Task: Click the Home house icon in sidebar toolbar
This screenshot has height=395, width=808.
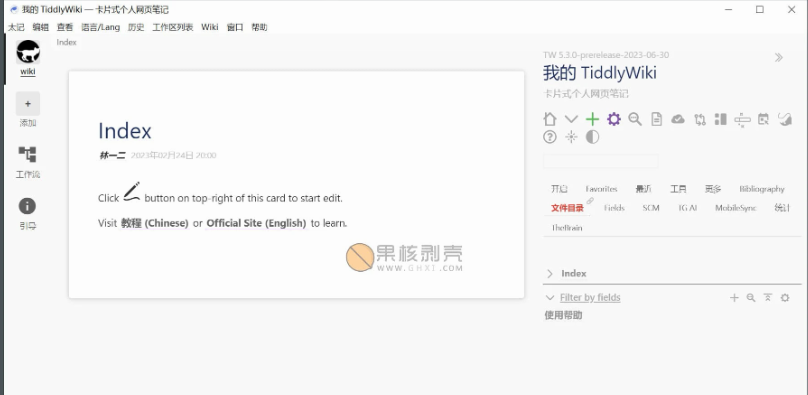Action: [x=550, y=119]
